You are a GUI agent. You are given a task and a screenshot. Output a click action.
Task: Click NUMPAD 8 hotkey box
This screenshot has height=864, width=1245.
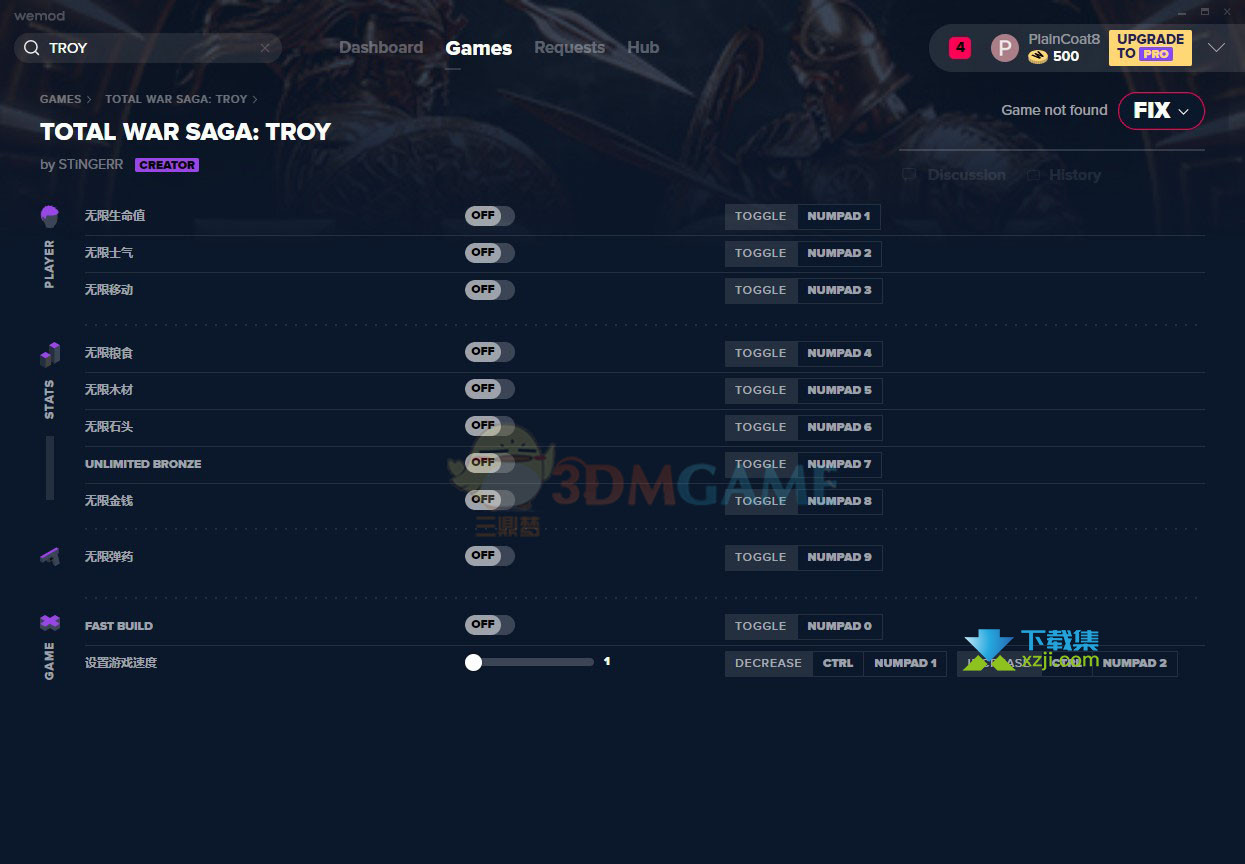pos(839,502)
